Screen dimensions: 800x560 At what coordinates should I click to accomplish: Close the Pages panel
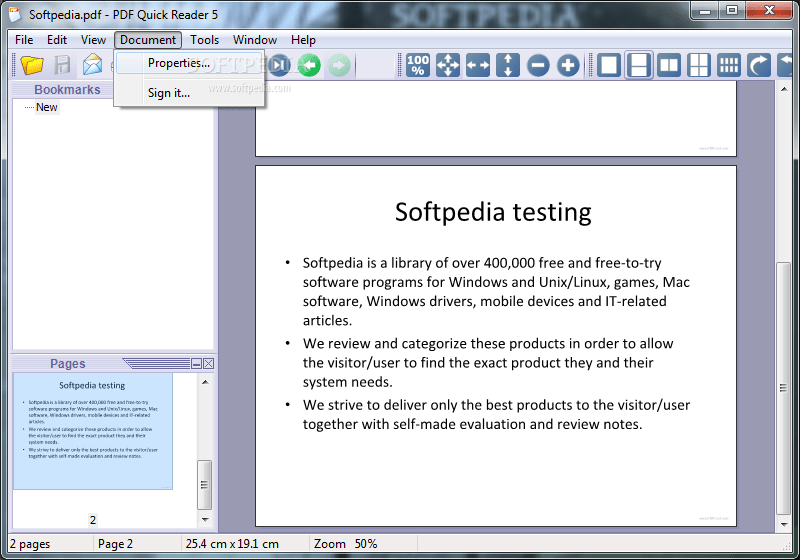click(208, 364)
